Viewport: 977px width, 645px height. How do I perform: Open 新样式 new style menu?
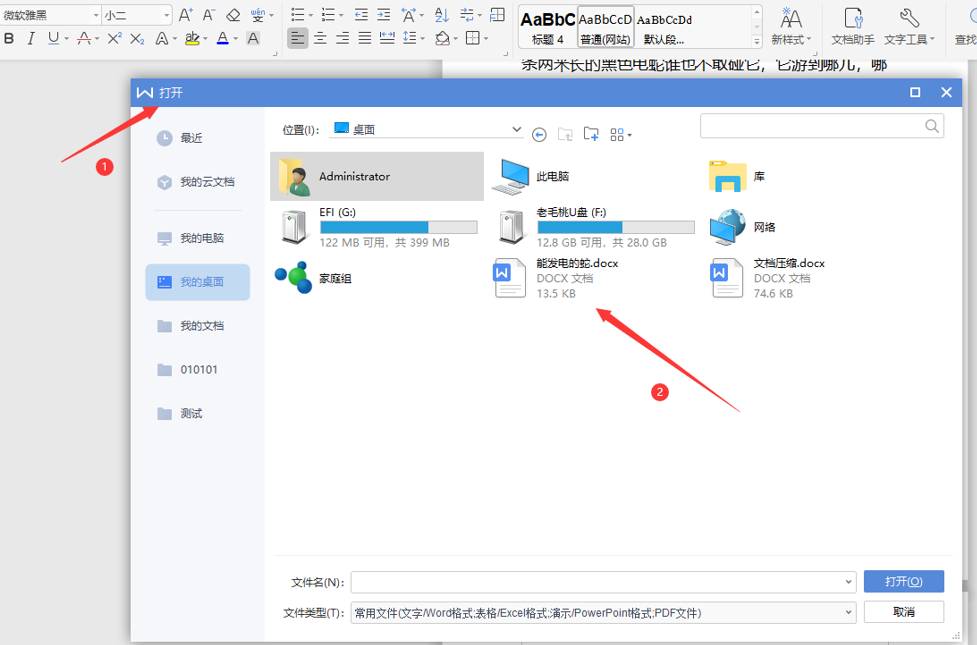[791, 27]
